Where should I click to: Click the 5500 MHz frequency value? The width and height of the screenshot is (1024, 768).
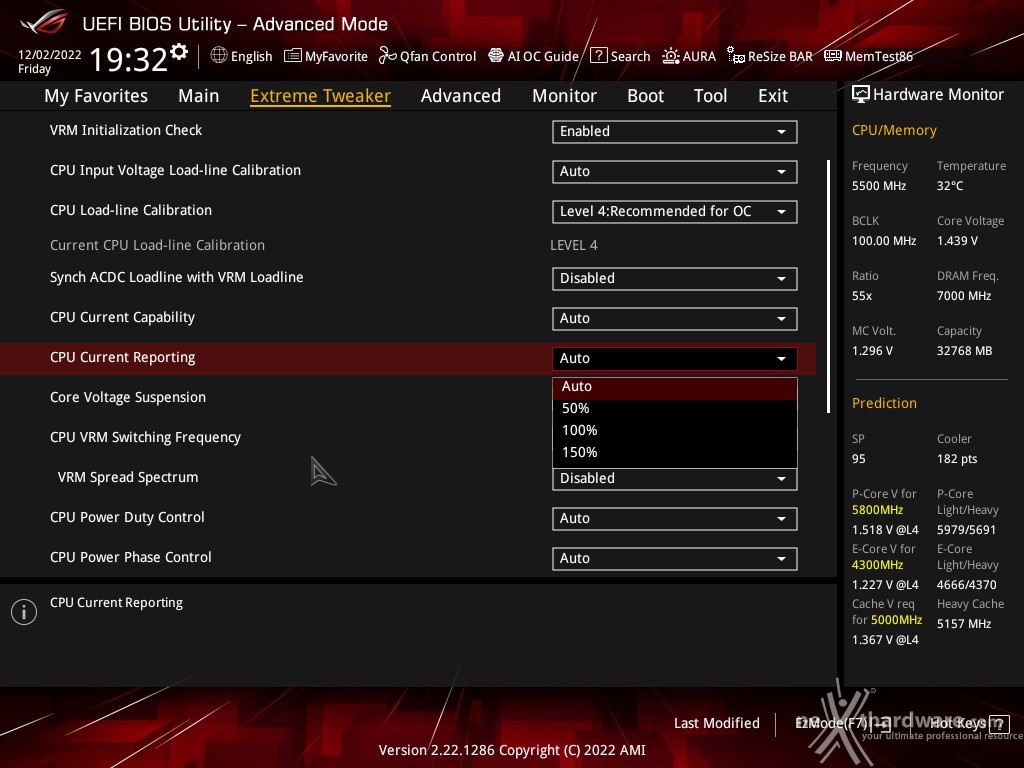point(879,186)
